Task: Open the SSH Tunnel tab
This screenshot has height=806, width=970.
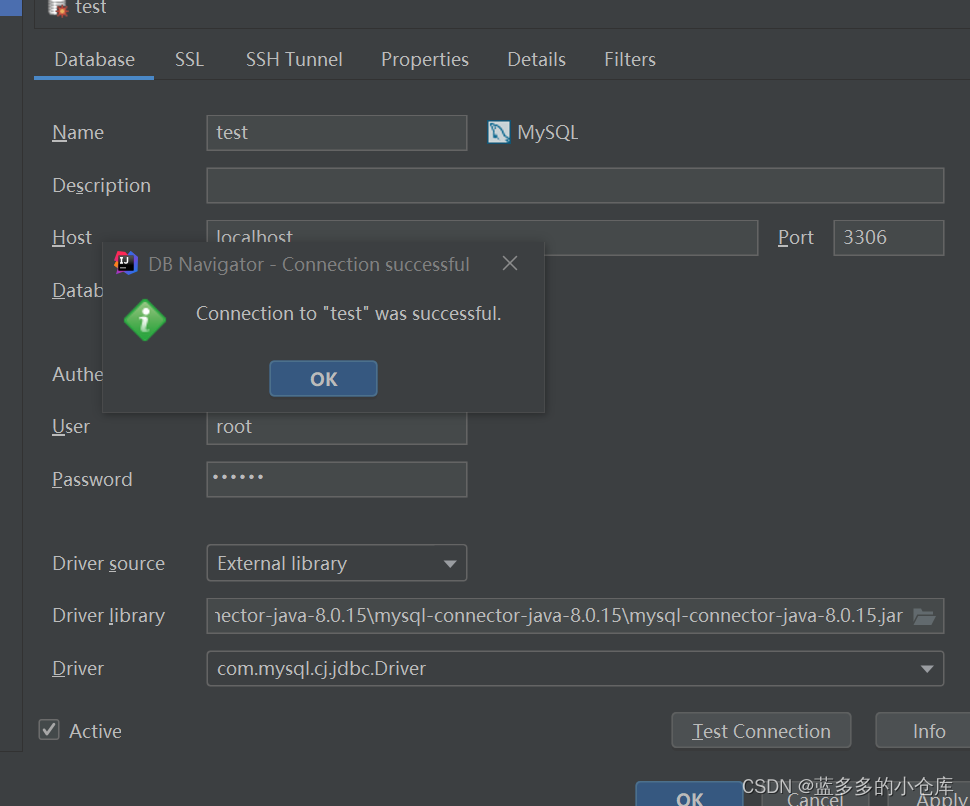Action: point(294,59)
